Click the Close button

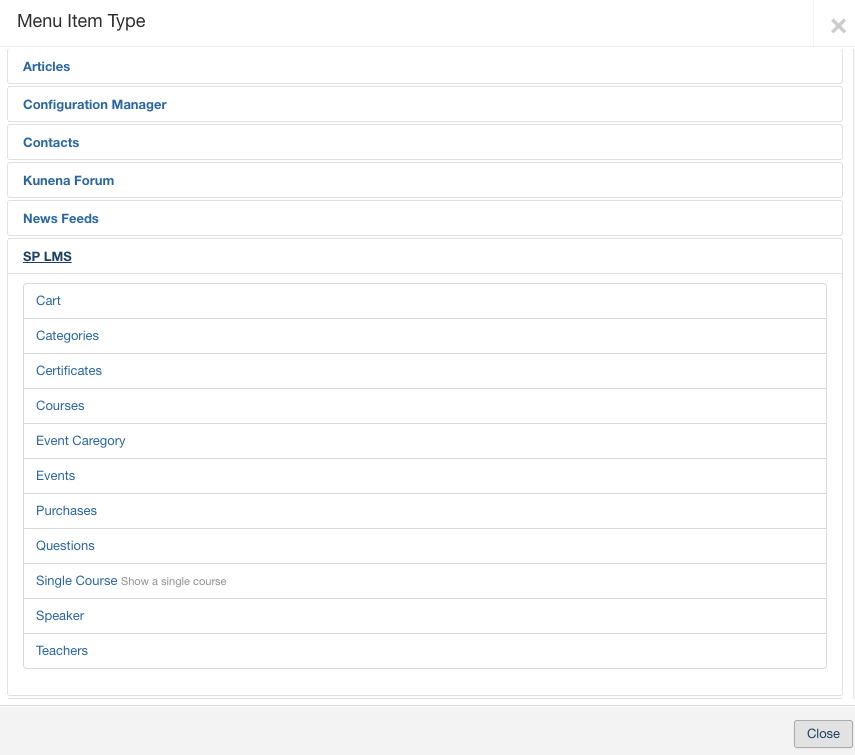click(x=823, y=733)
